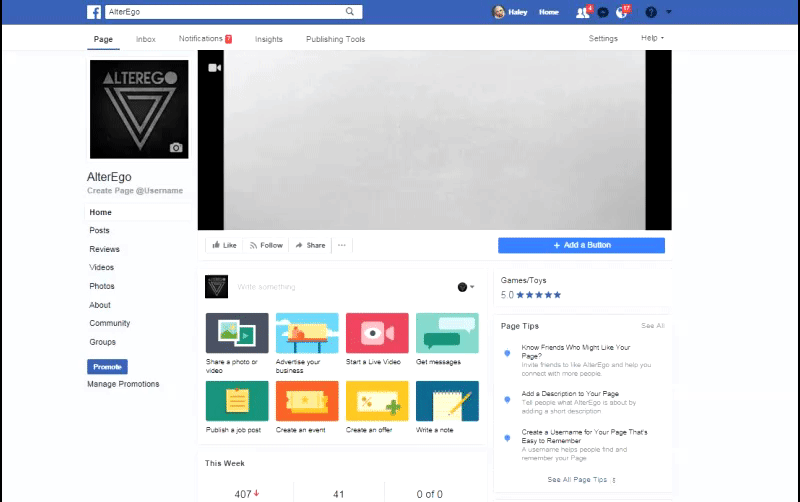Click the quick help question icon

[651, 12]
